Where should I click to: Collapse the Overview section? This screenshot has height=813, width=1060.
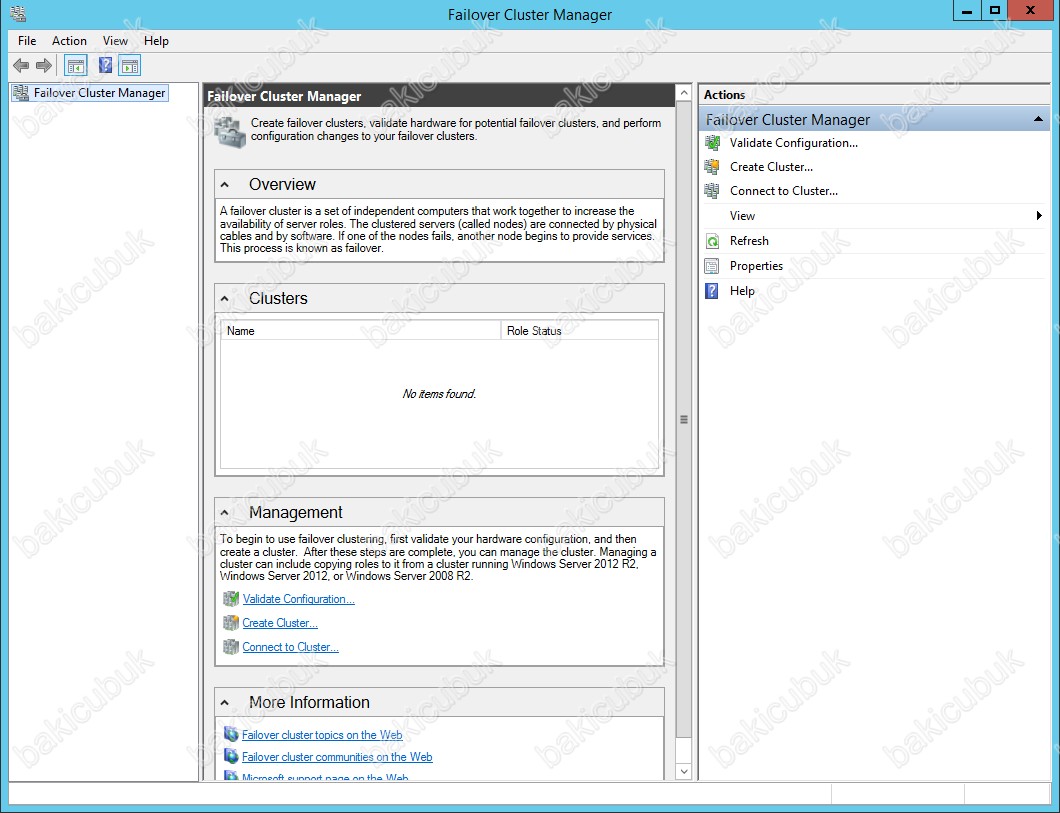point(225,184)
